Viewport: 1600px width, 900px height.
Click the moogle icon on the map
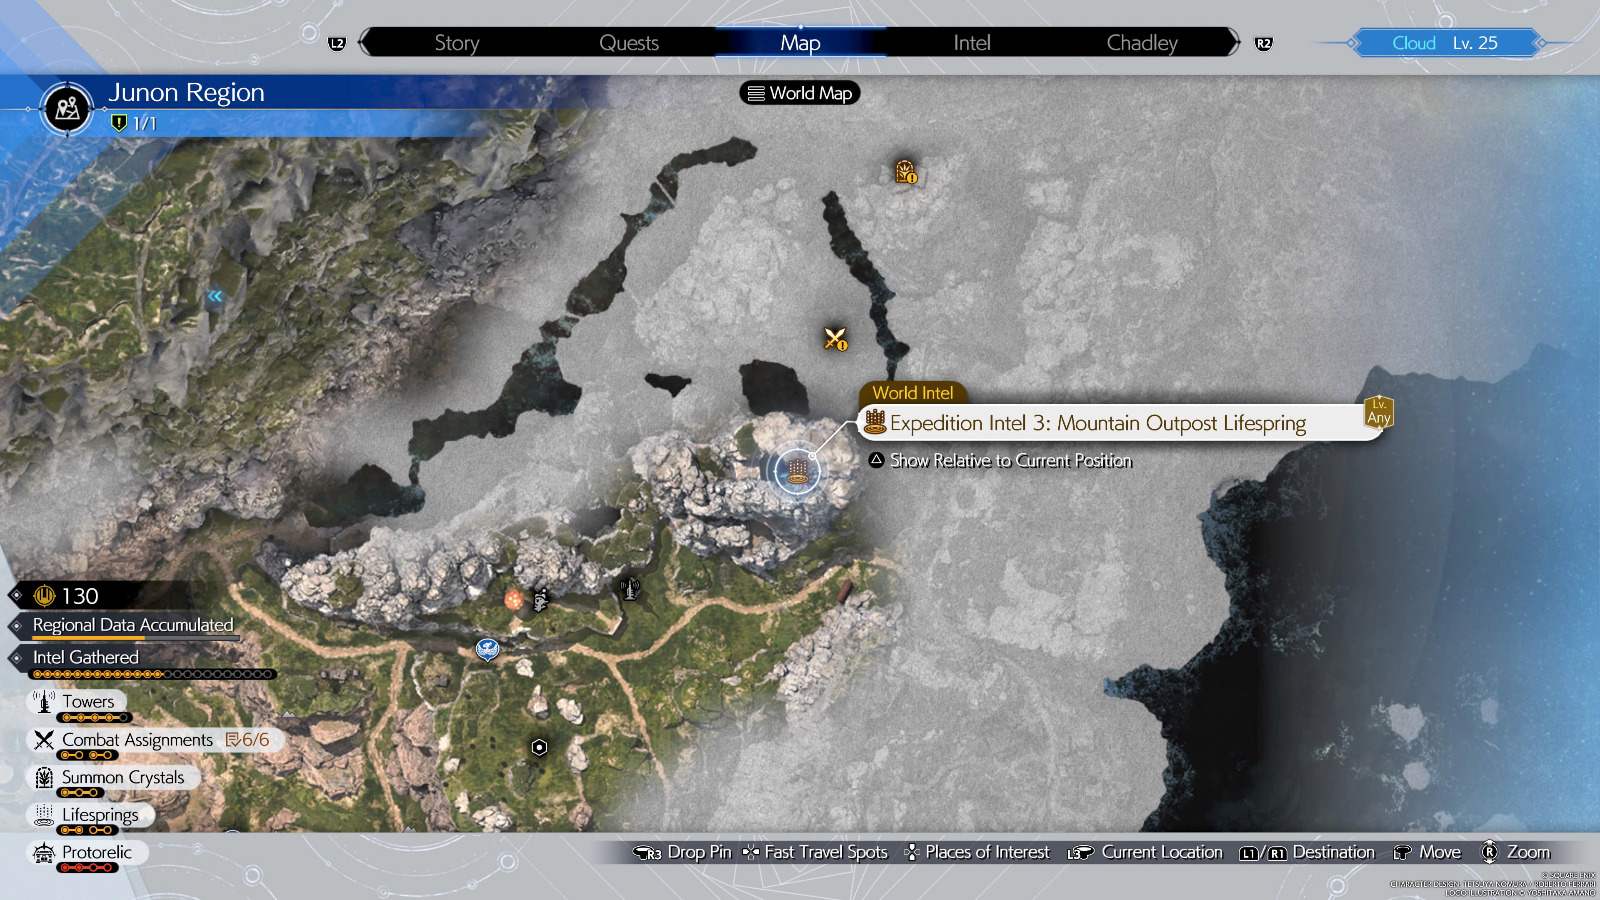pos(541,600)
